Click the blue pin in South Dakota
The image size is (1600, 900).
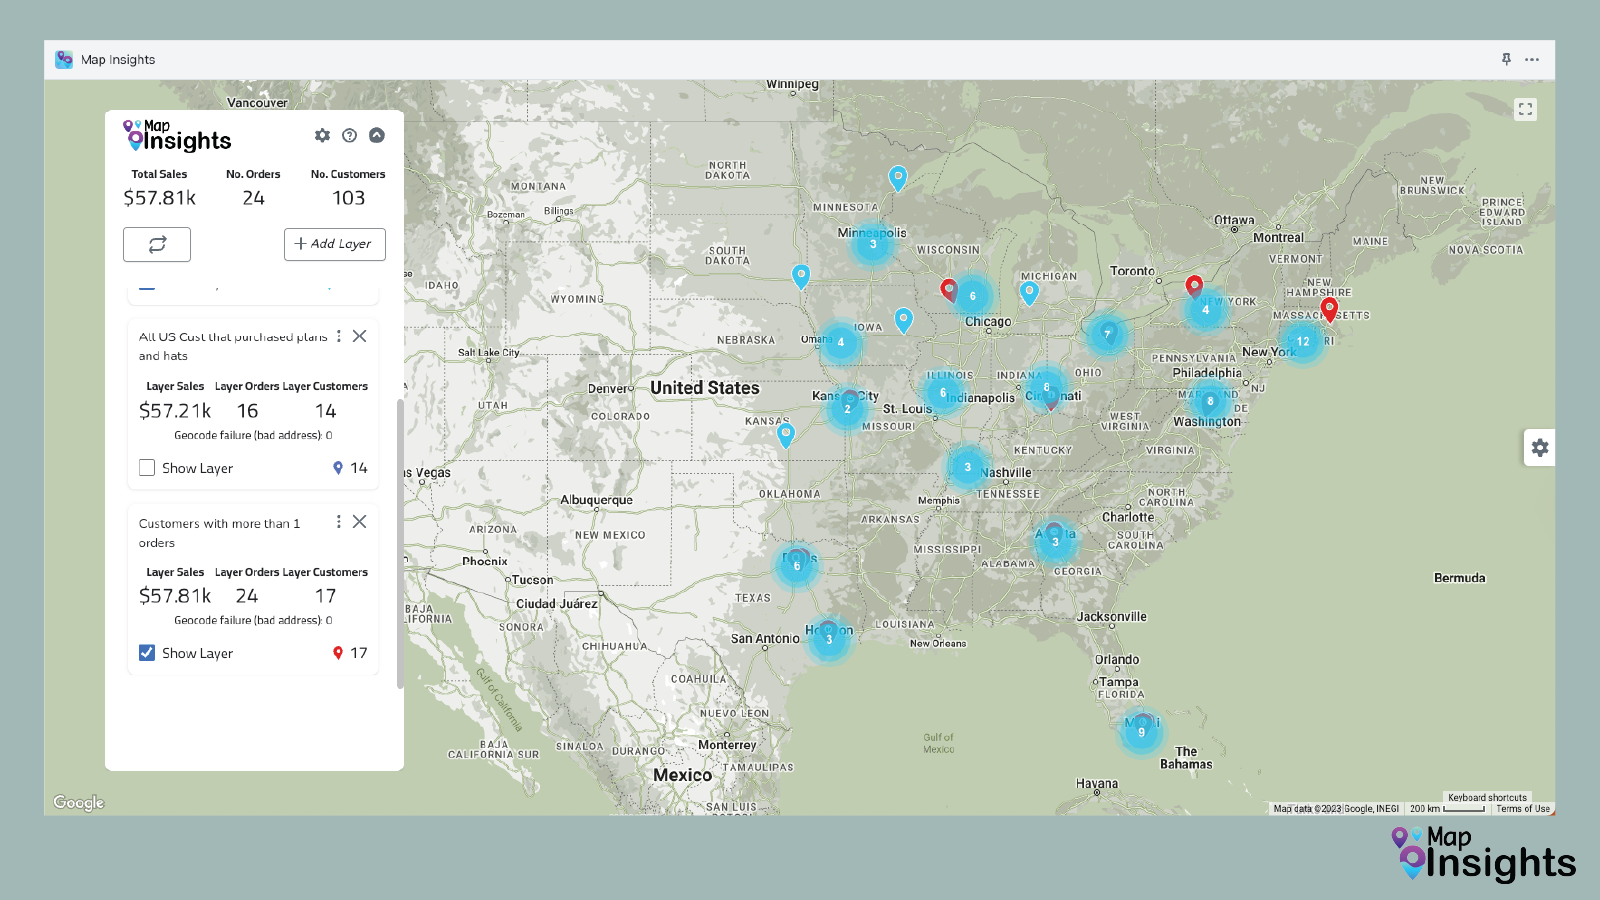[x=801, y=276]
